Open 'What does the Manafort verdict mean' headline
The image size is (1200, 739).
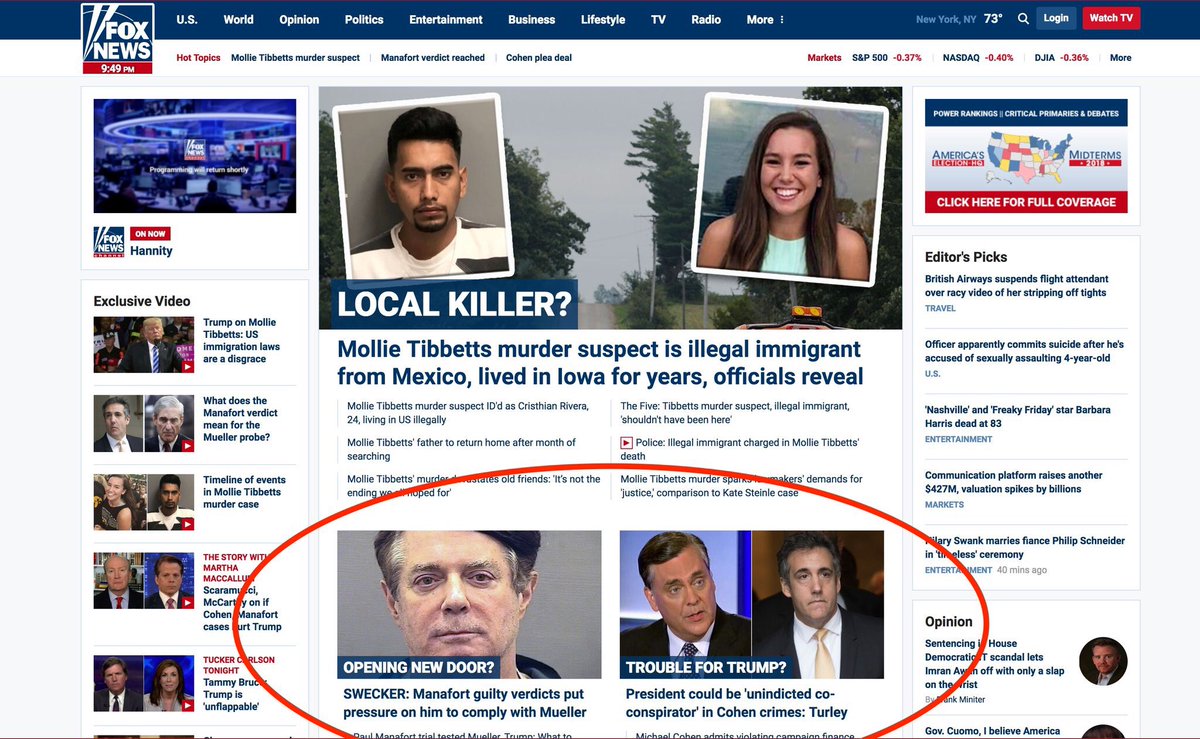tap(240, 419)
